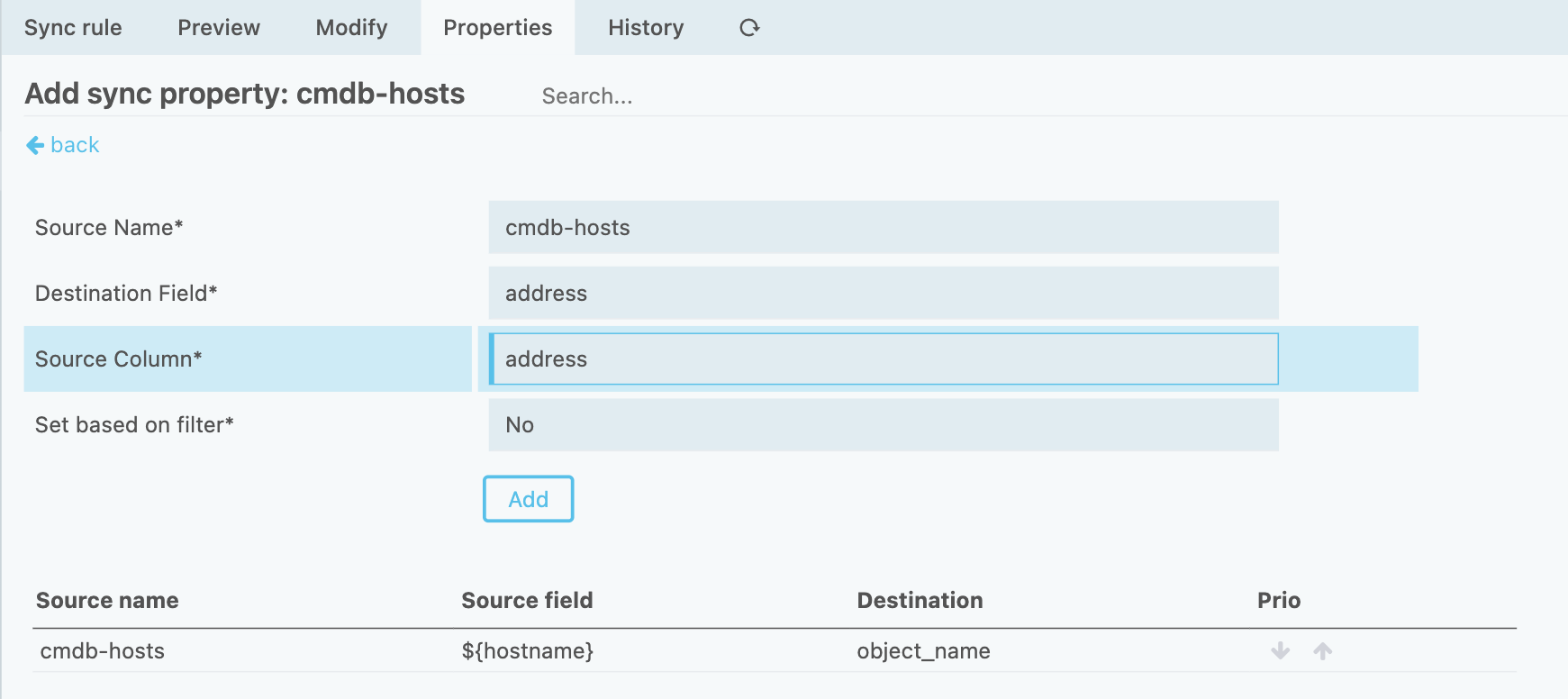Click the refresh icon tab
Screen dimensions: 1568x699
pyautogui.click(x=749, y=27)
